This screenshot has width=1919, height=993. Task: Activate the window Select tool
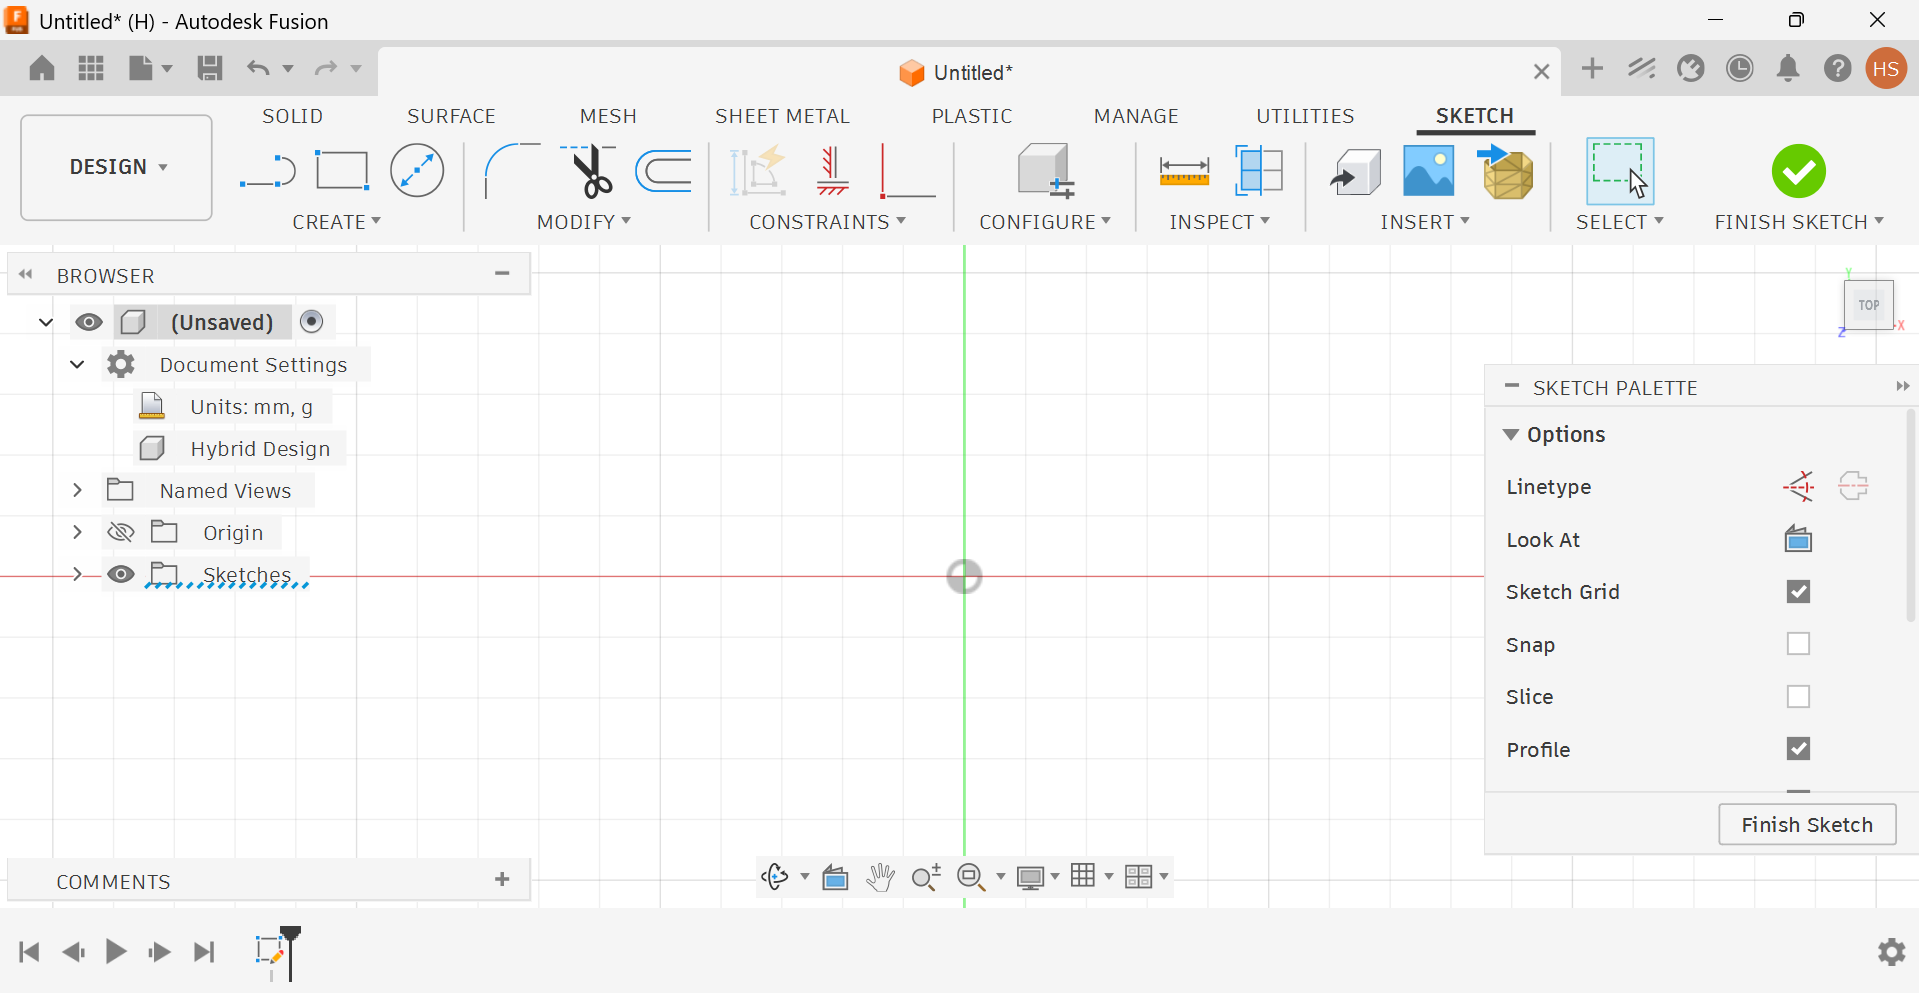click(1619, 171)
